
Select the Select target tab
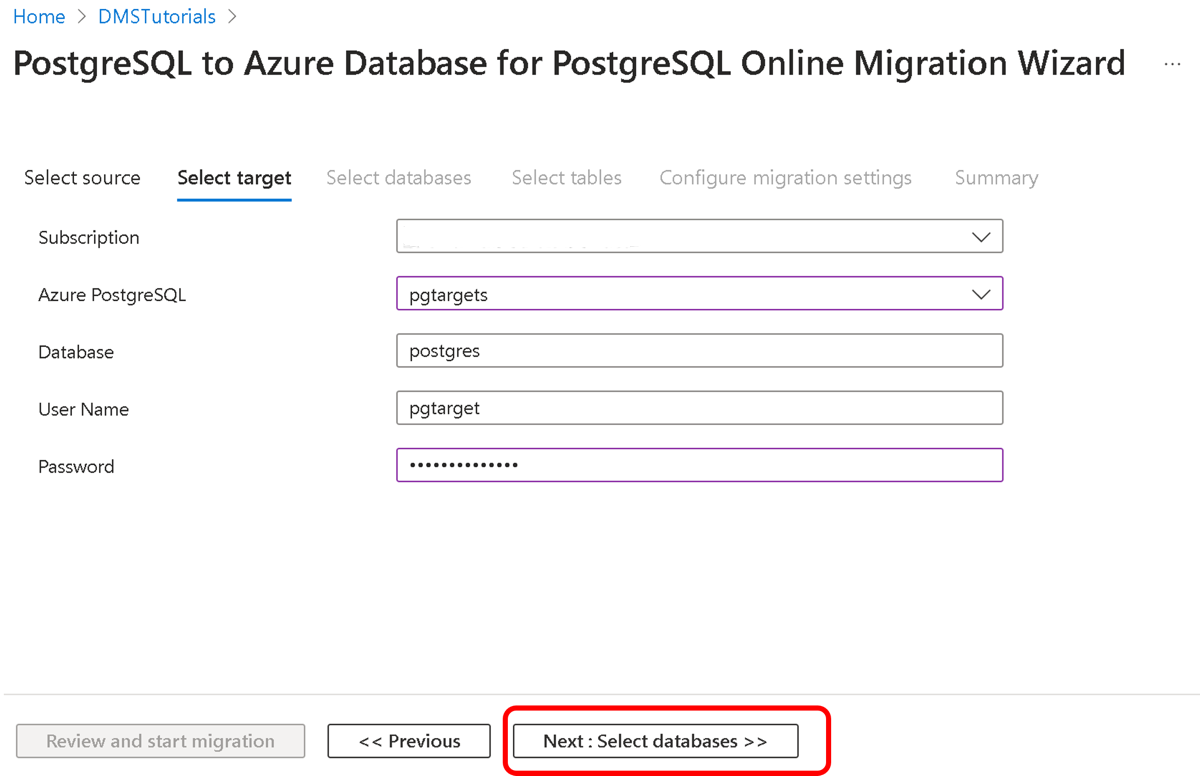pyautogui.click(x=234, y=178)
